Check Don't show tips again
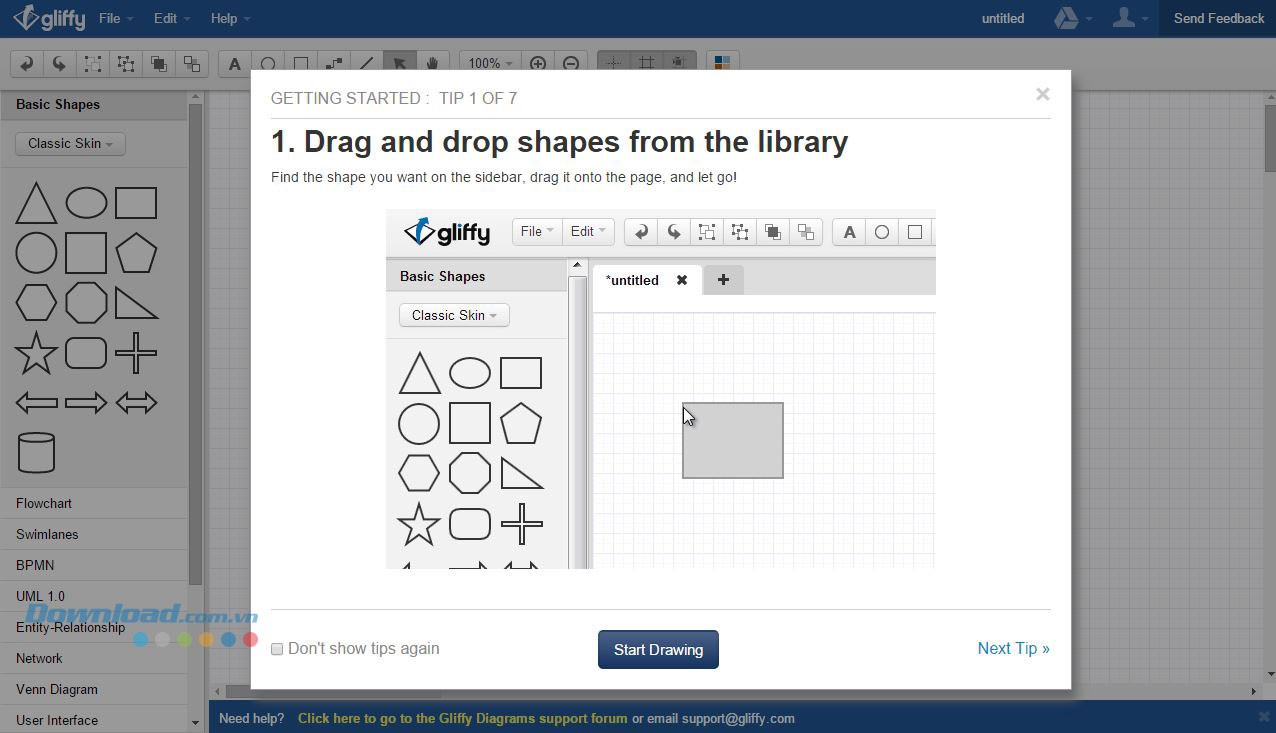Viewport: 1276px width, 733px height. 277,649
